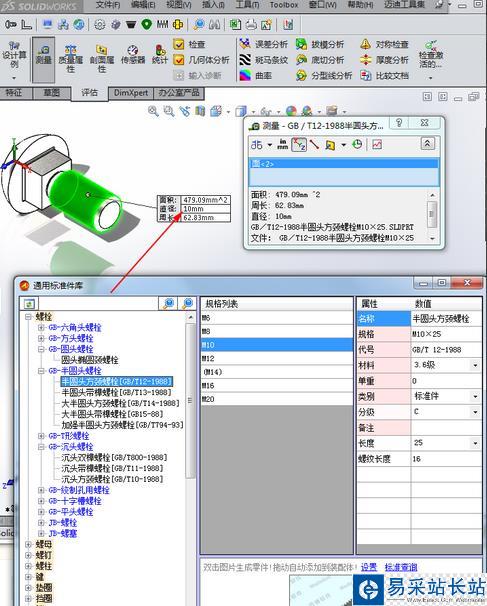The width and height of the screenshot is (487, 606).
Task: Click the 设计算例 button
Action: (14, 59)
